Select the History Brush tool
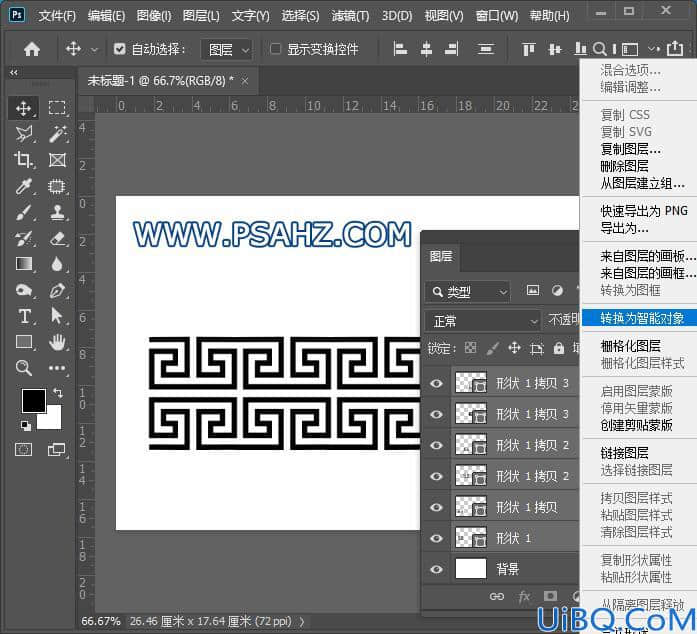Viewport: 697px width, 634px height. [23, 239]
